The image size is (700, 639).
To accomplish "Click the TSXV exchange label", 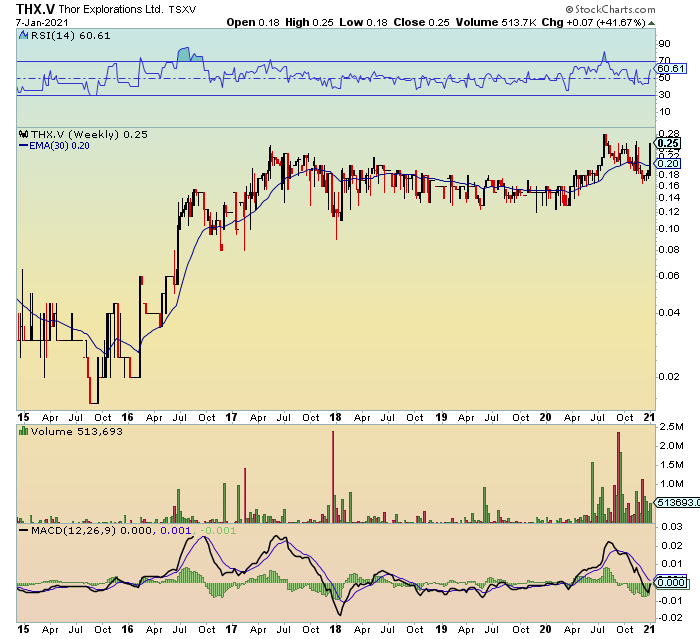I will 182,9.
